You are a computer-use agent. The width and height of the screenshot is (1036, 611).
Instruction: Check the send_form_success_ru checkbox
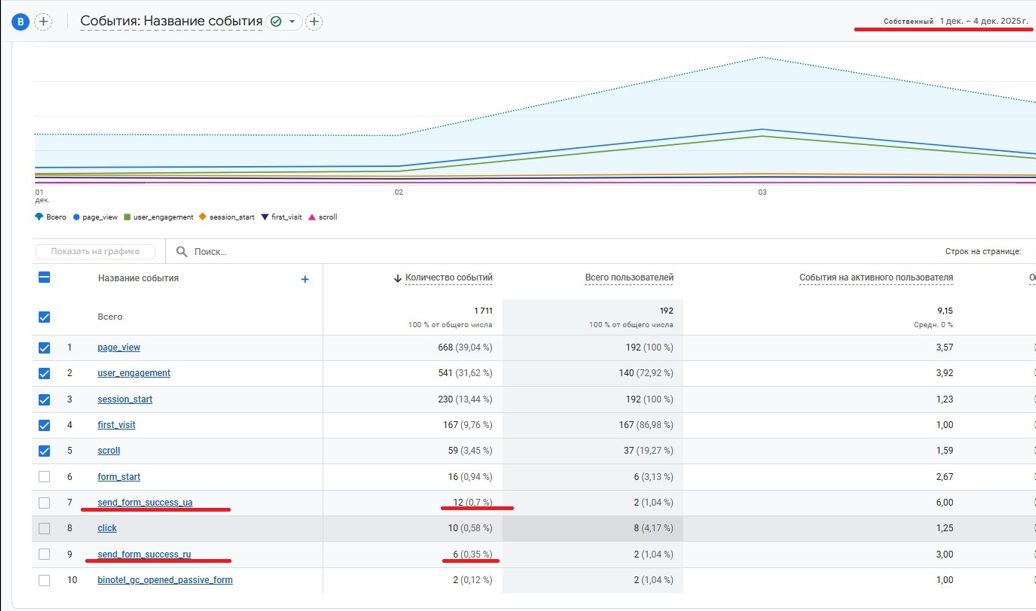44,554
